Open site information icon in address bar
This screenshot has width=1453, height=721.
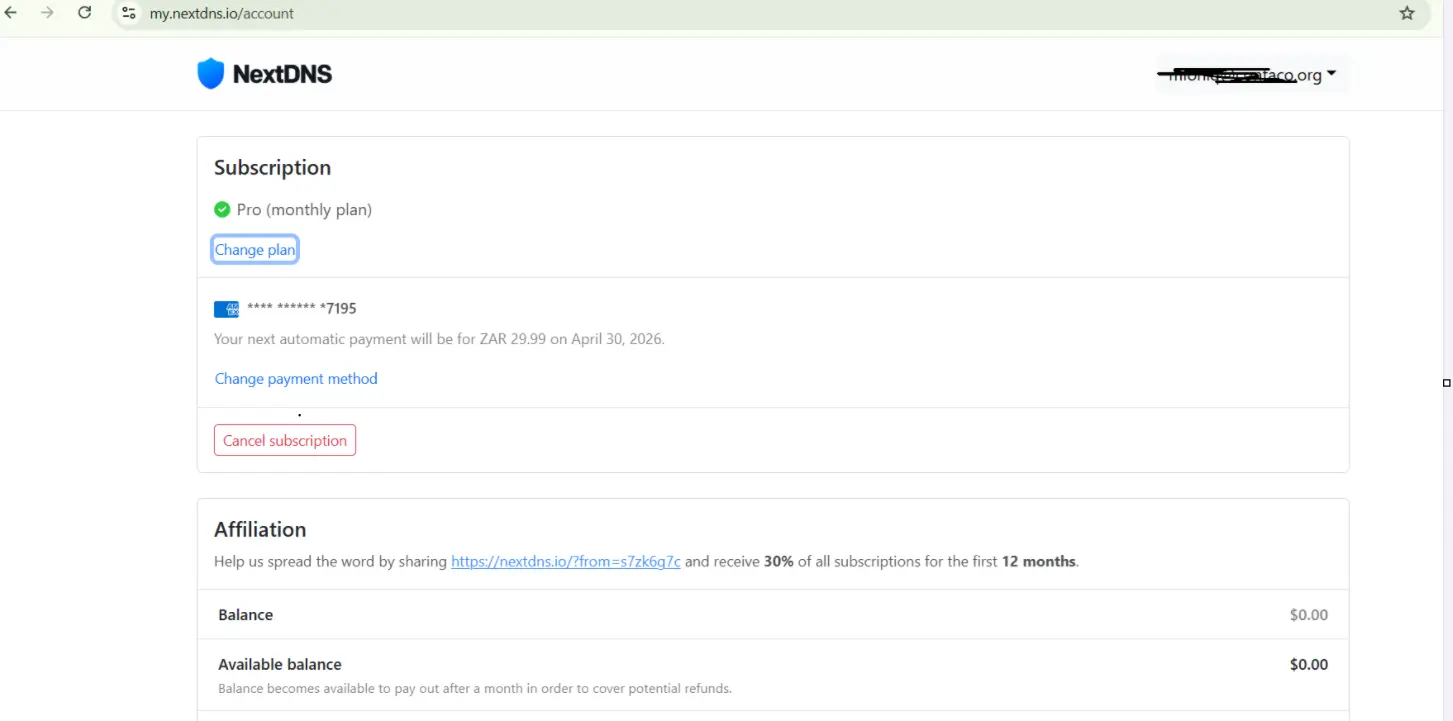(129, 13)
